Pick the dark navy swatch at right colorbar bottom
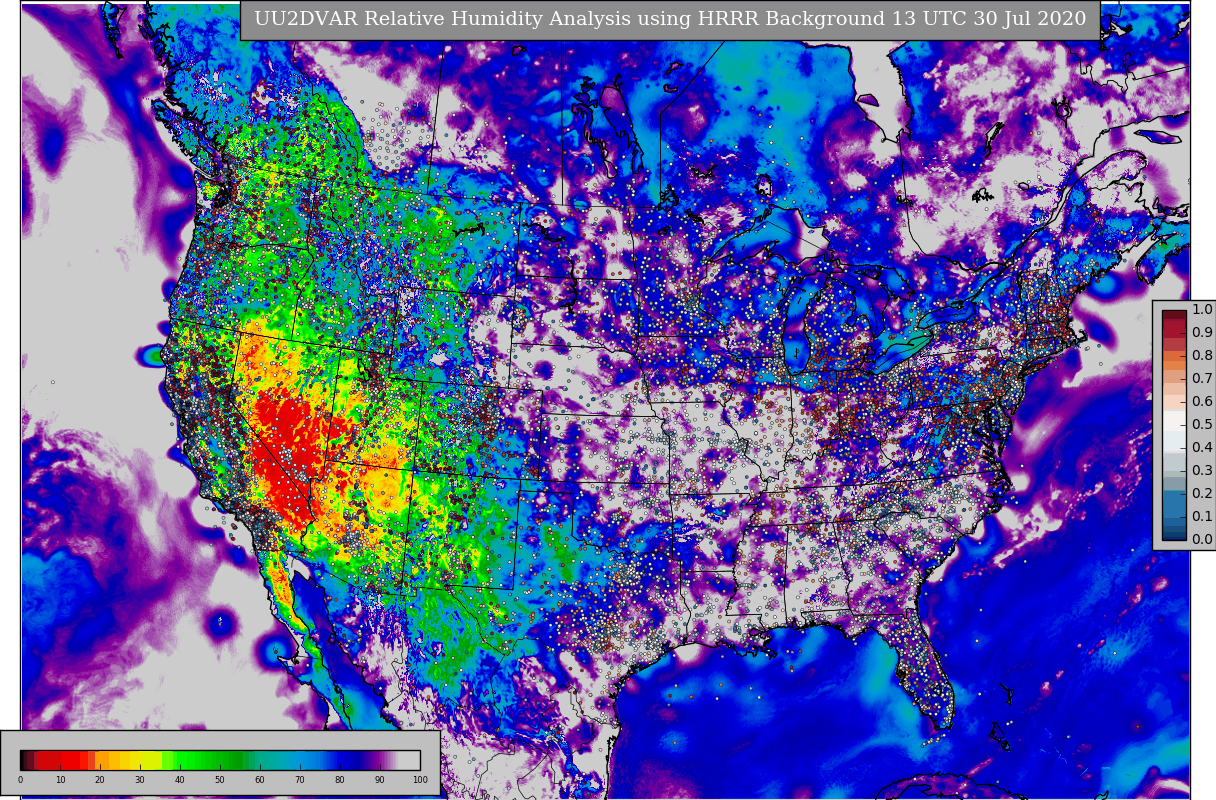 1174,536
